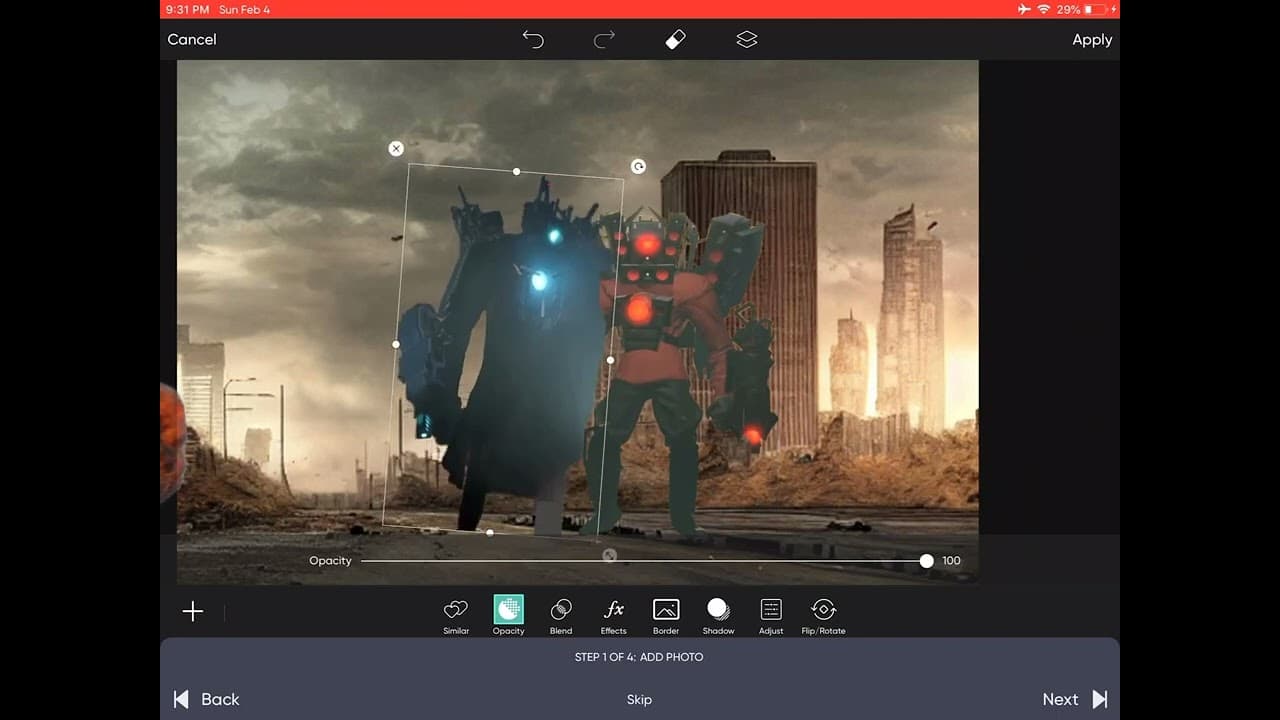
Task: Tap the rotate handle on the selection box
Action: point(638,167)
